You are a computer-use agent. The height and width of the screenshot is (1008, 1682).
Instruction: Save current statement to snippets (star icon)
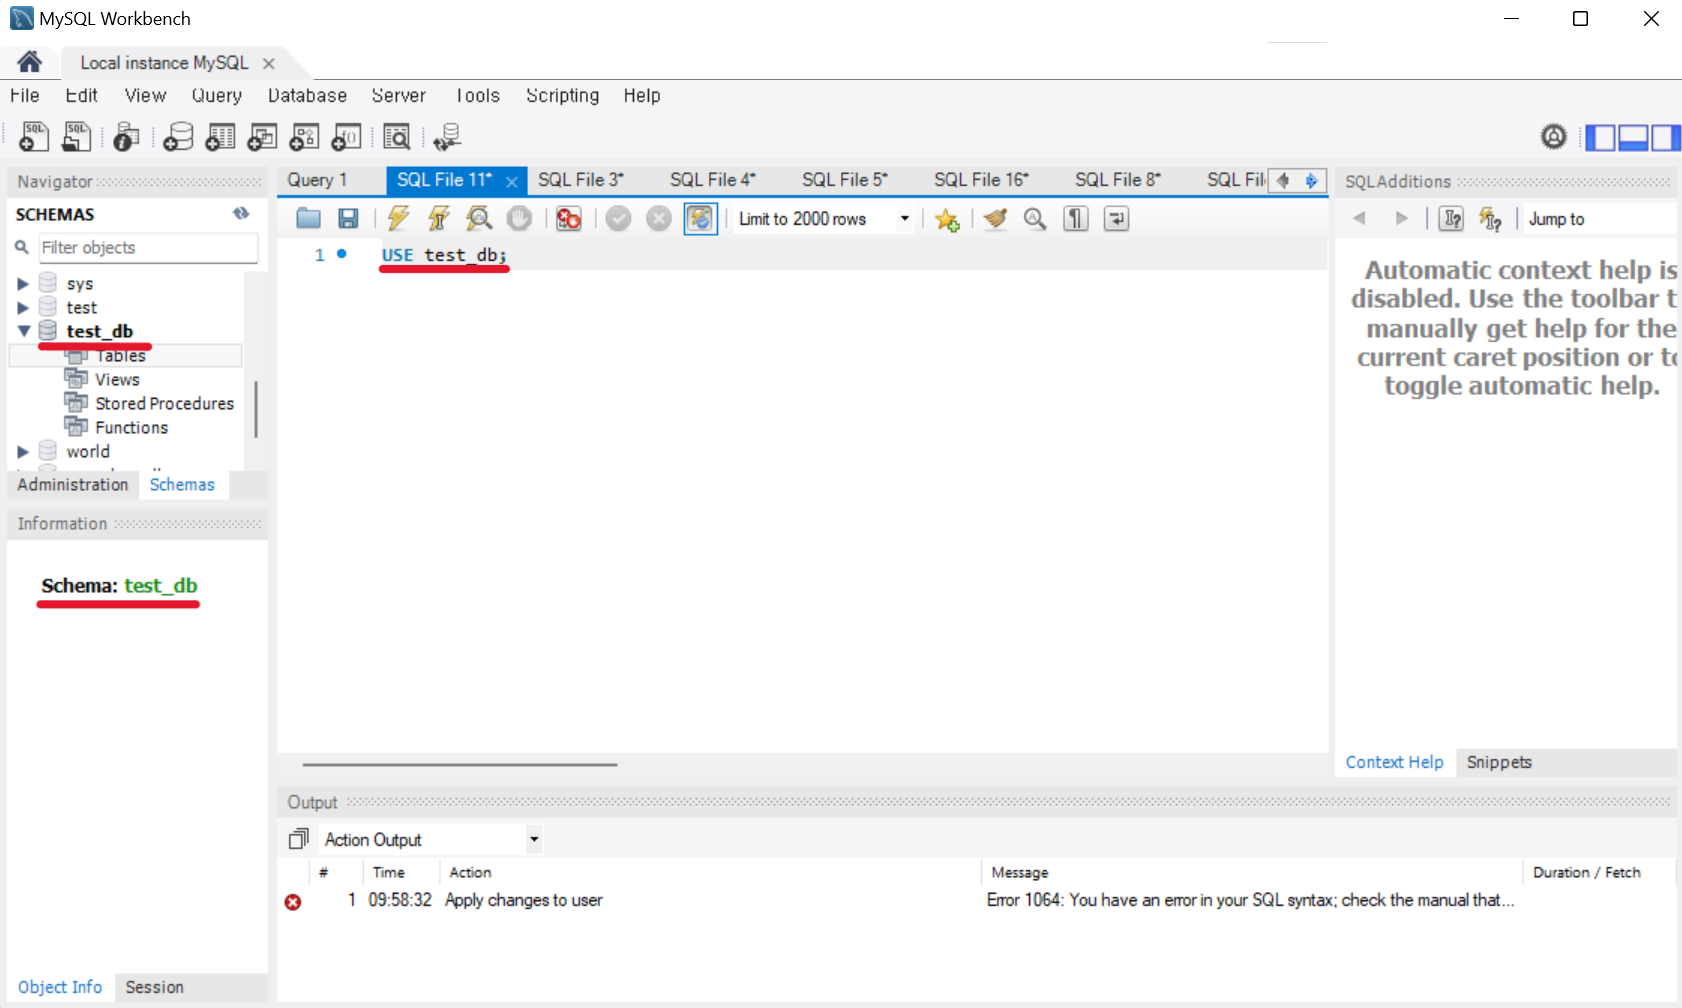click(947, 219)
